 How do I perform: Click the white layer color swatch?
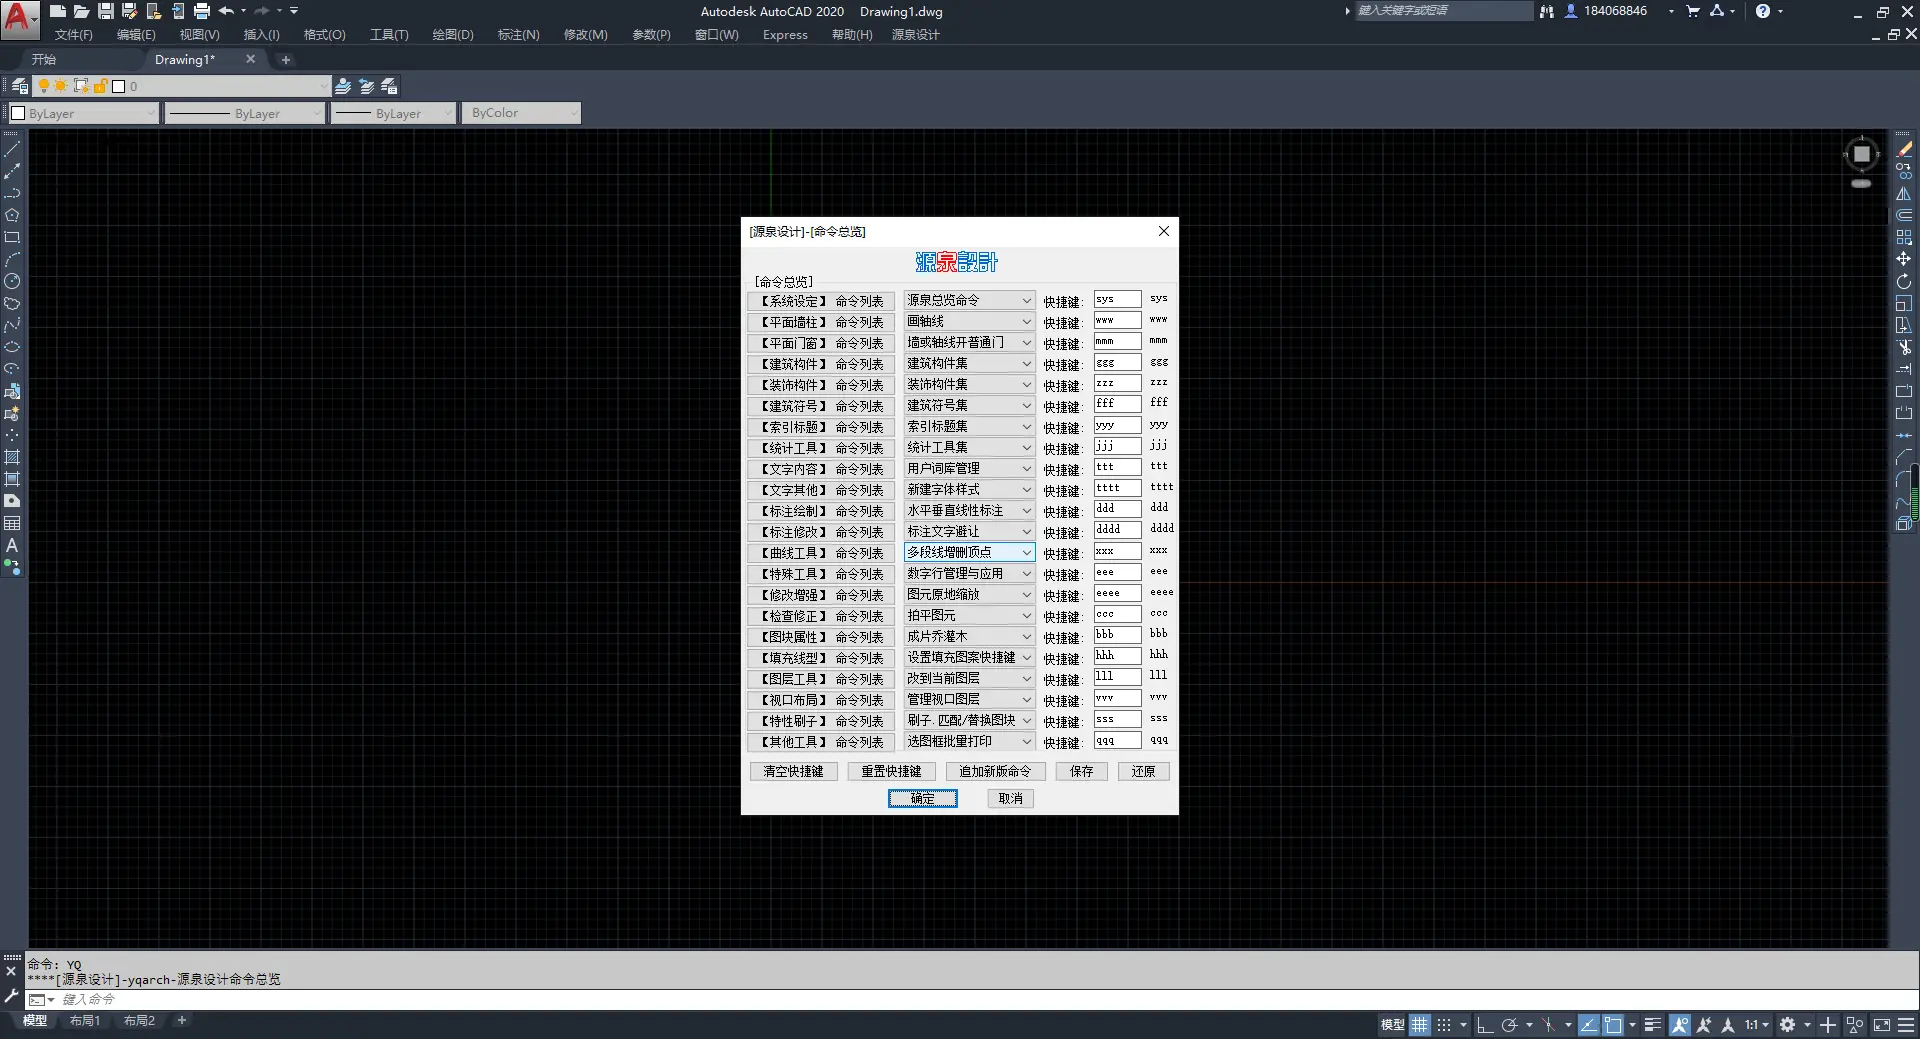click(119, 86)
